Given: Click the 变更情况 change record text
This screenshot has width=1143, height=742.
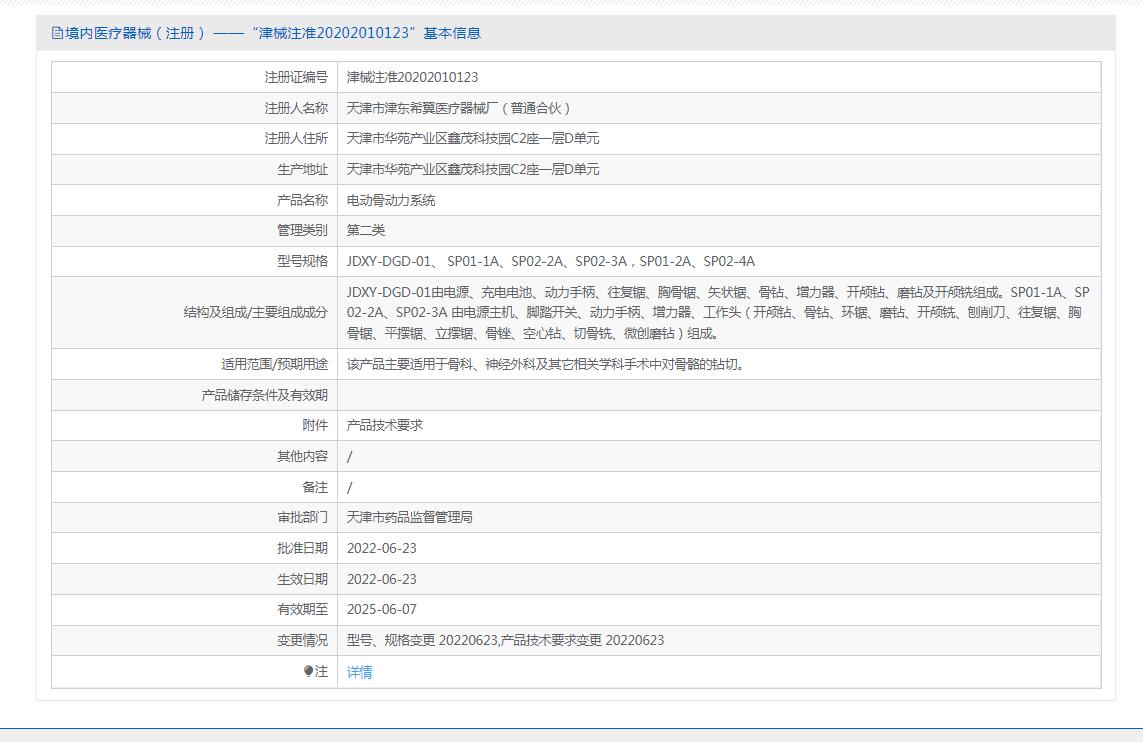Looking at the screenshot, I should point(505,640).
